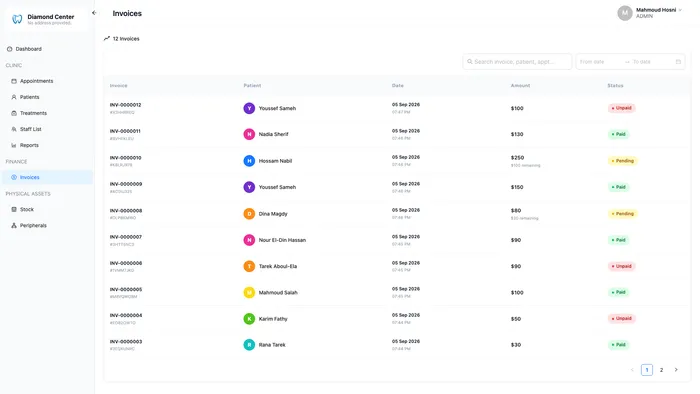
Task: Select invoice INV-0000004
Action: click(126, 315)
